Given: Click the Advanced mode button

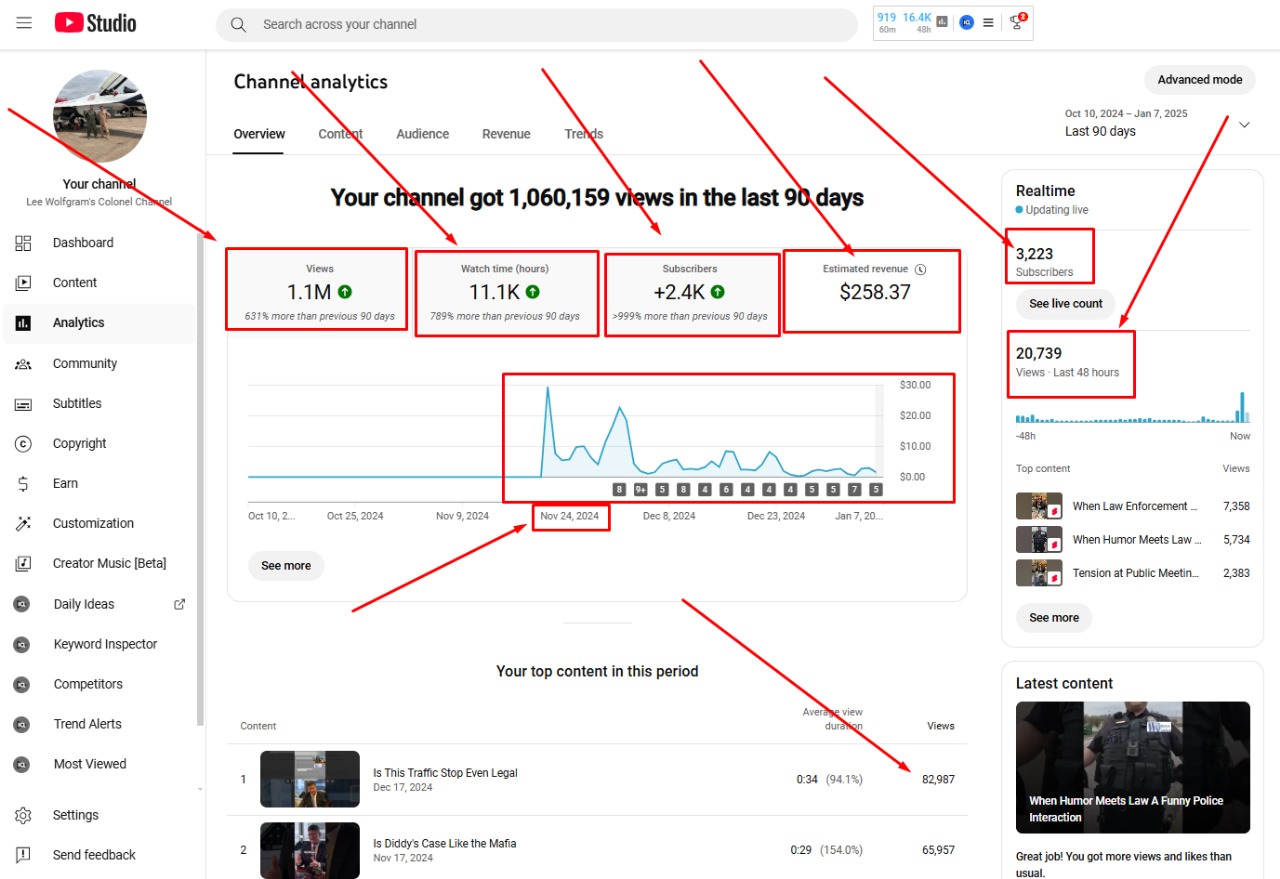Looking at the screenshot, I should click(x=1199, y=80).
